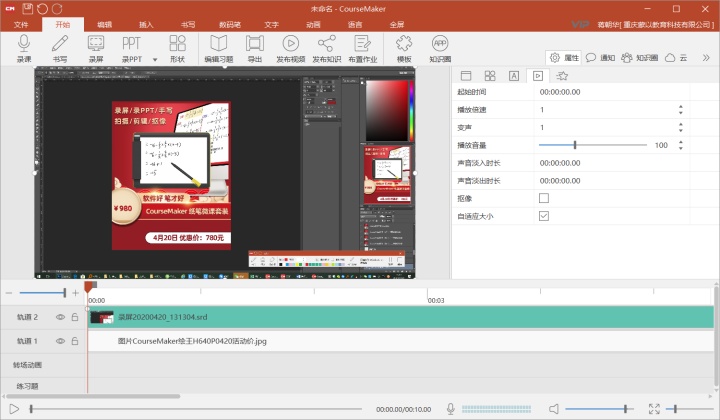Screen dimensions: 720x420
Task: Click the preview zoom slider at bottom right
Action: pyautogui.click(x=690, y=409)
